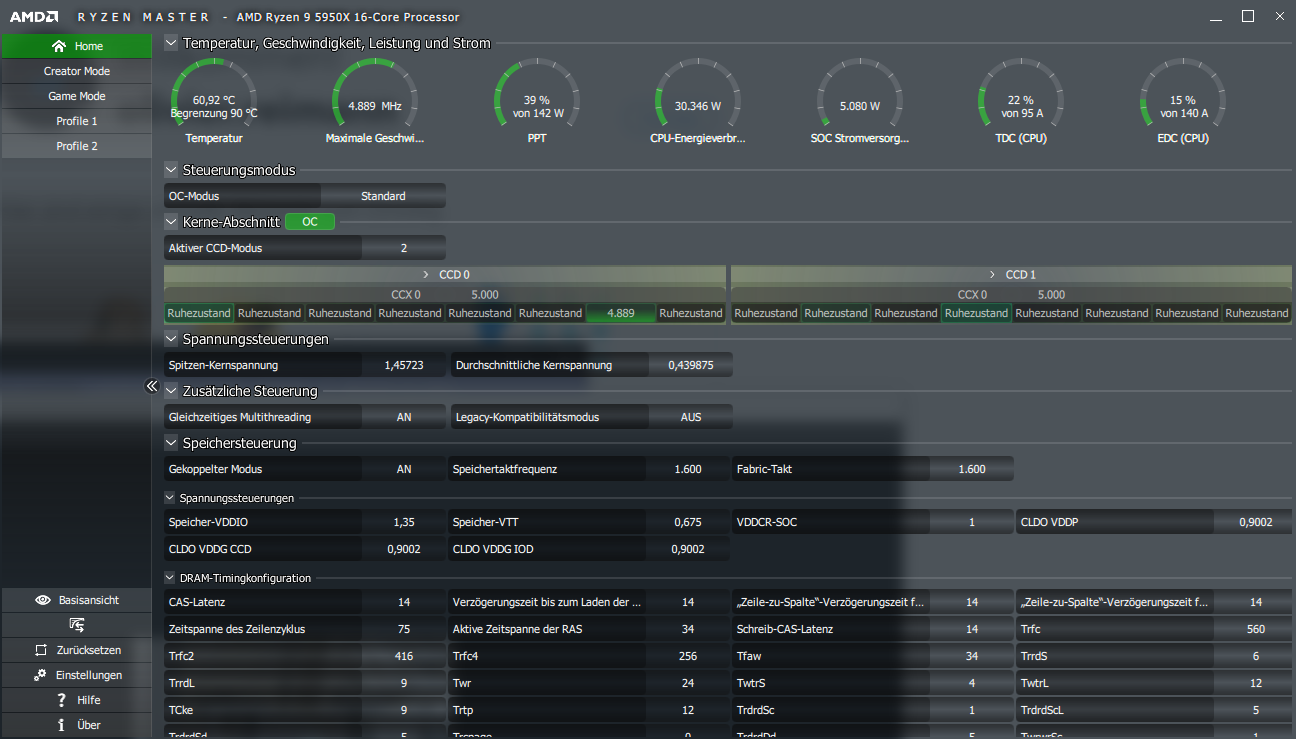This screenshot has height=739, width=1296.
Task: Collapse the sidebar with double chevron
Action: click(152, 386)
